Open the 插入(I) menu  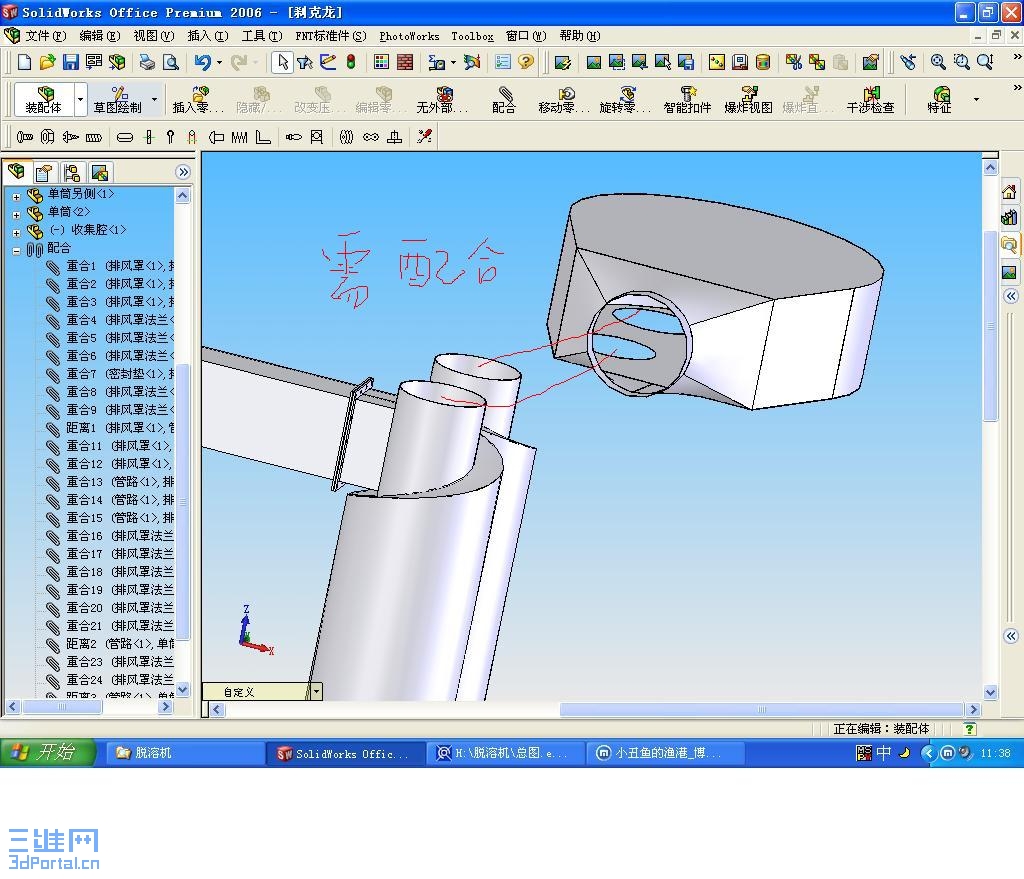pos(207,36)
